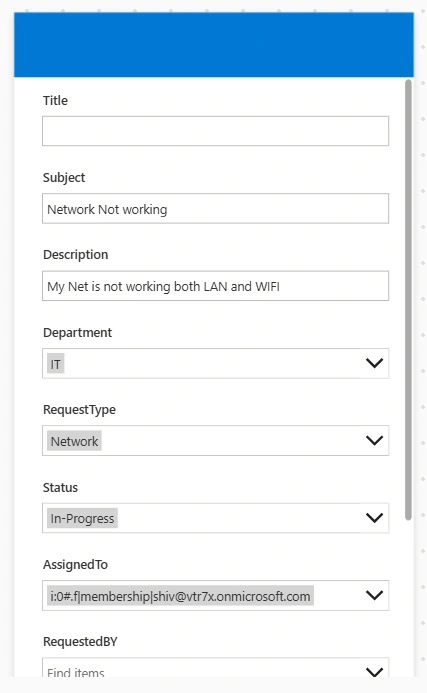Click the Network tag in RequestType

(x=74, y=441)
